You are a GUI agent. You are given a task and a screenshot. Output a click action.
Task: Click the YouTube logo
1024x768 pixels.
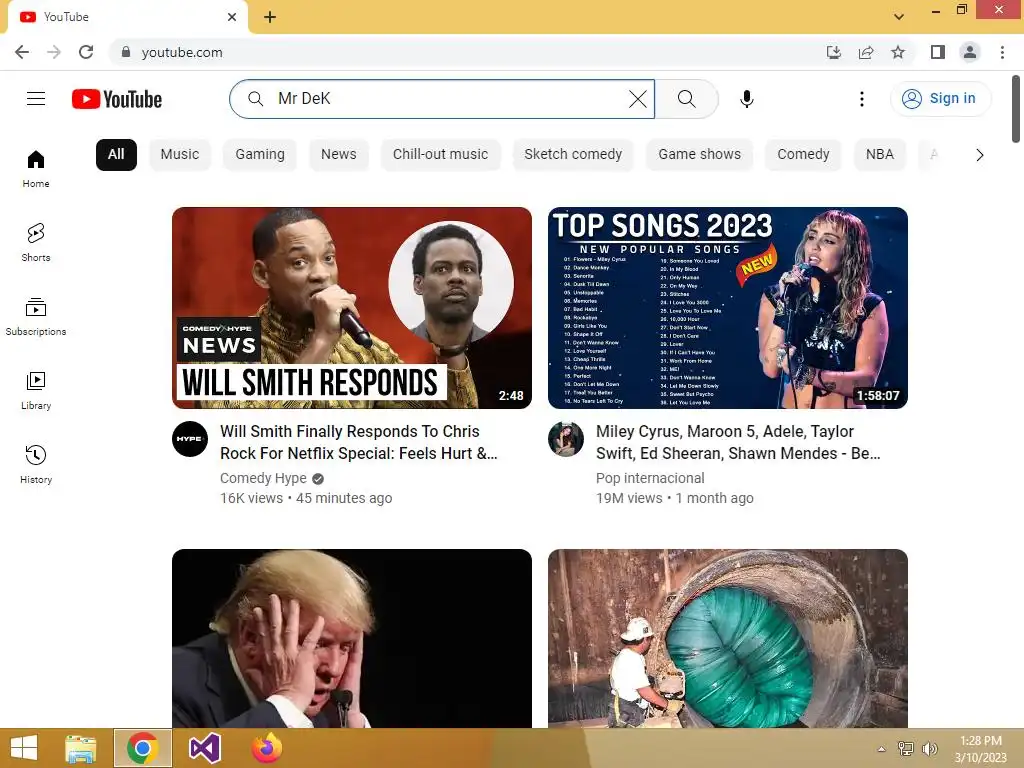click(x=117, y=99)
